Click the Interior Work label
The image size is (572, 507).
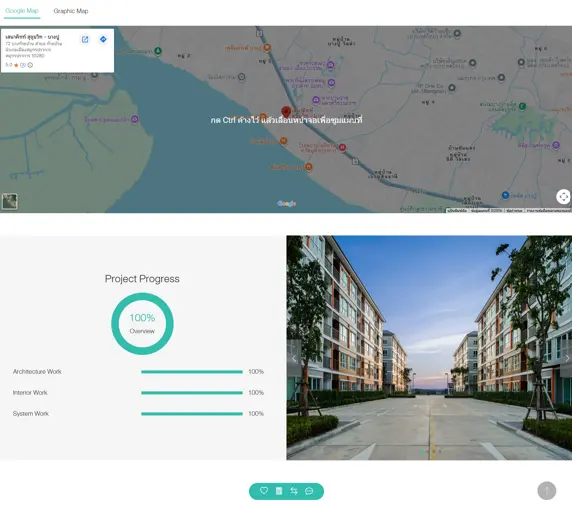(30, 393)
